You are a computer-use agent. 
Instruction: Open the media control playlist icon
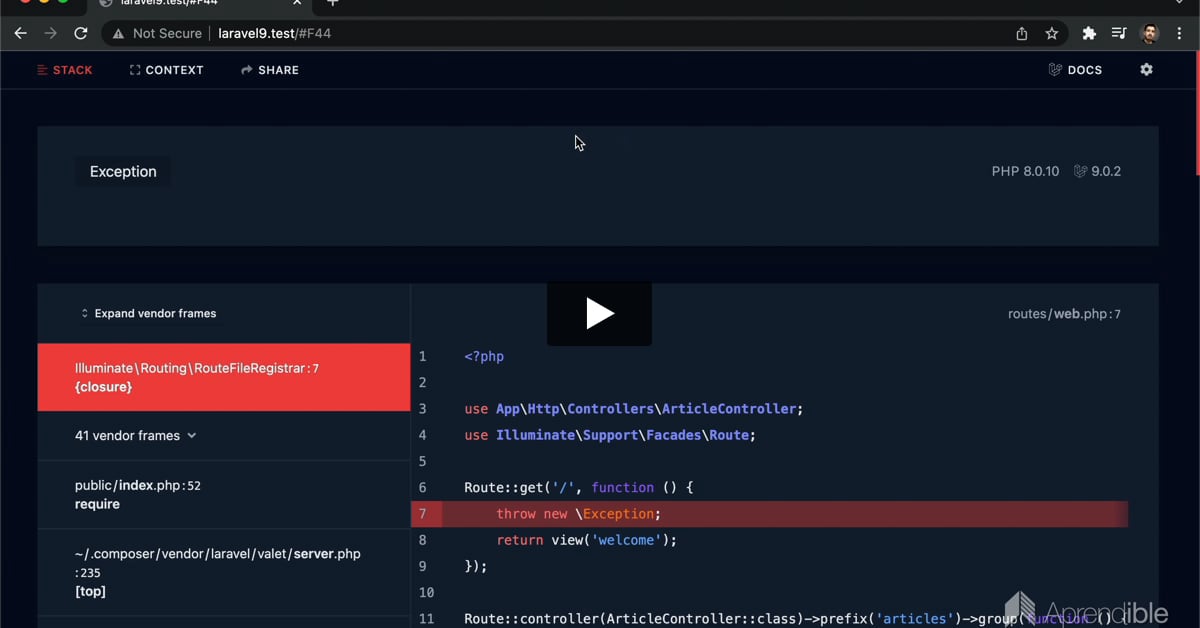coord(1119,33)
